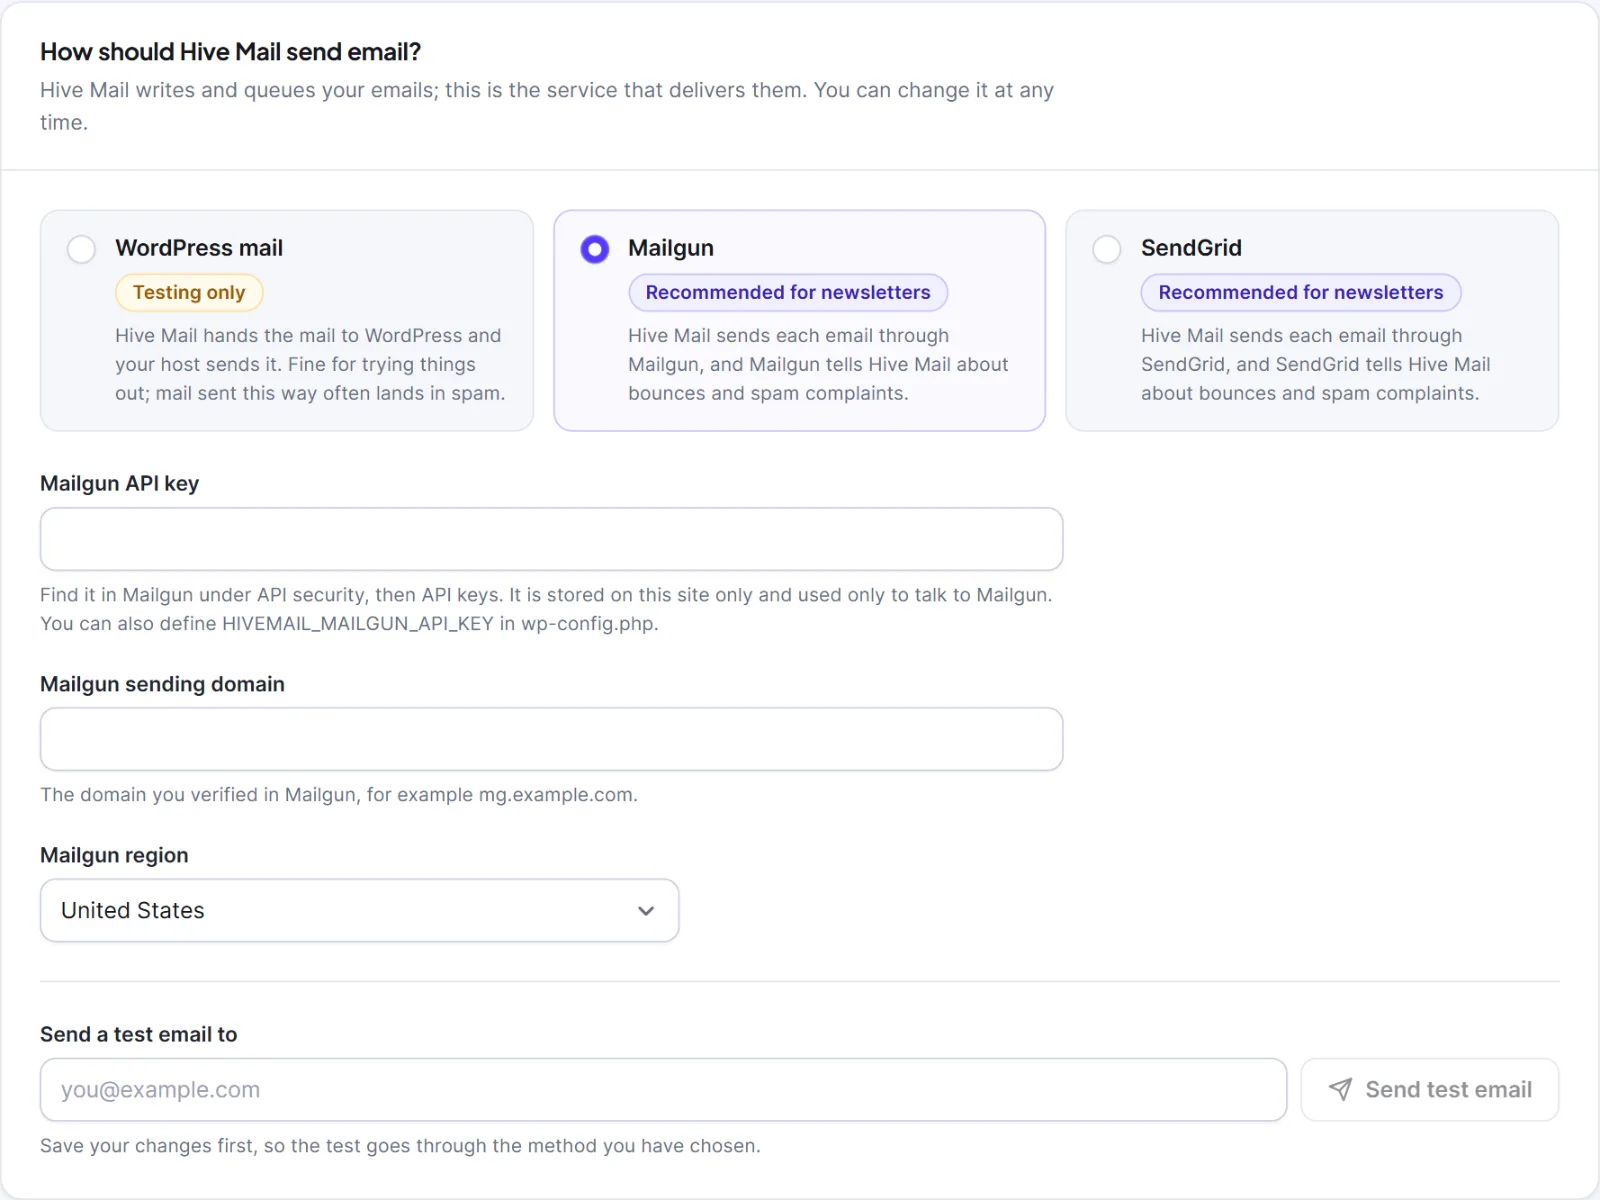This screenshot has width=1600, height=1200.
Task: Click the Testing only badge
Action: coord(189,293)
